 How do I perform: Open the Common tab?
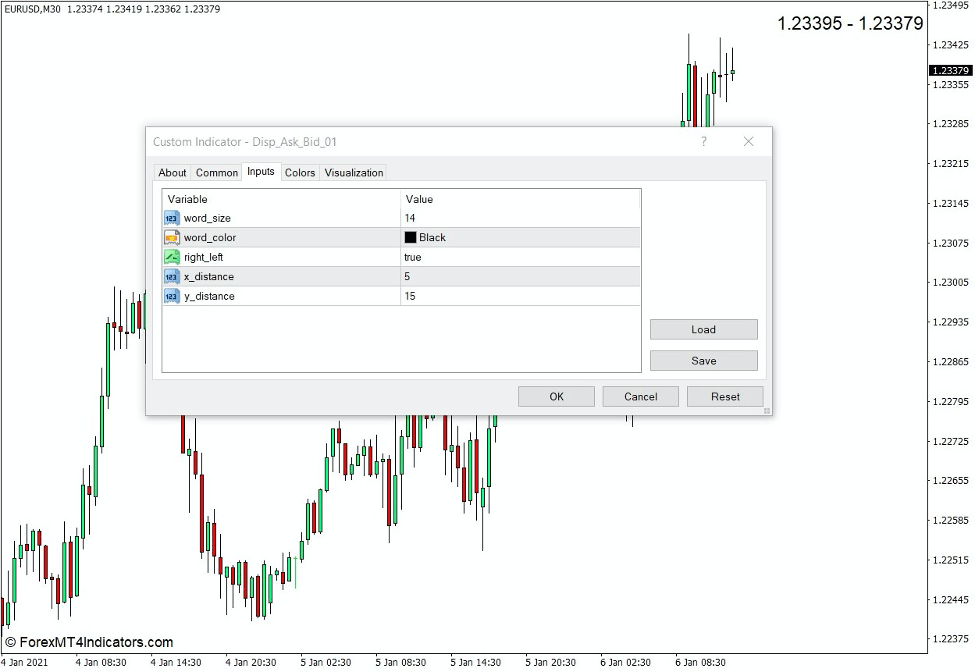click(x=216, y=172)
